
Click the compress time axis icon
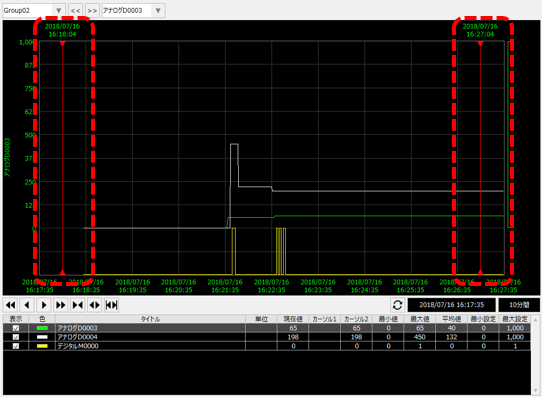78,305
